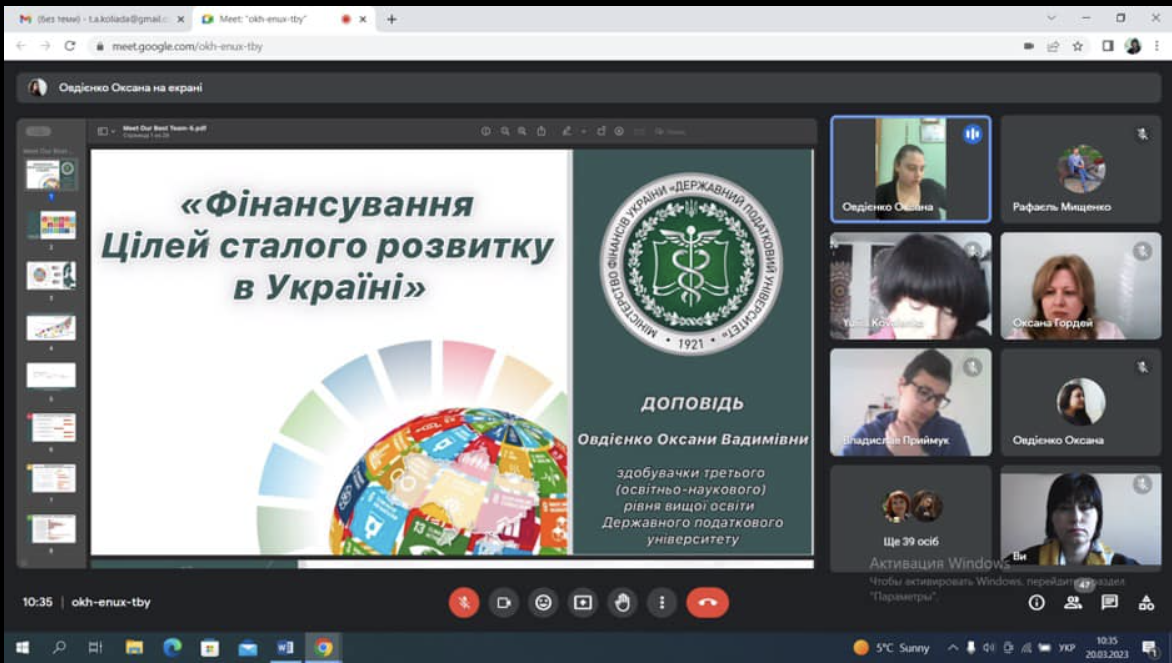This screenshot has width=1172, height=663.
Task: Select the Овдієнко Оксана avatar tile
Action: coord(1081,402)
